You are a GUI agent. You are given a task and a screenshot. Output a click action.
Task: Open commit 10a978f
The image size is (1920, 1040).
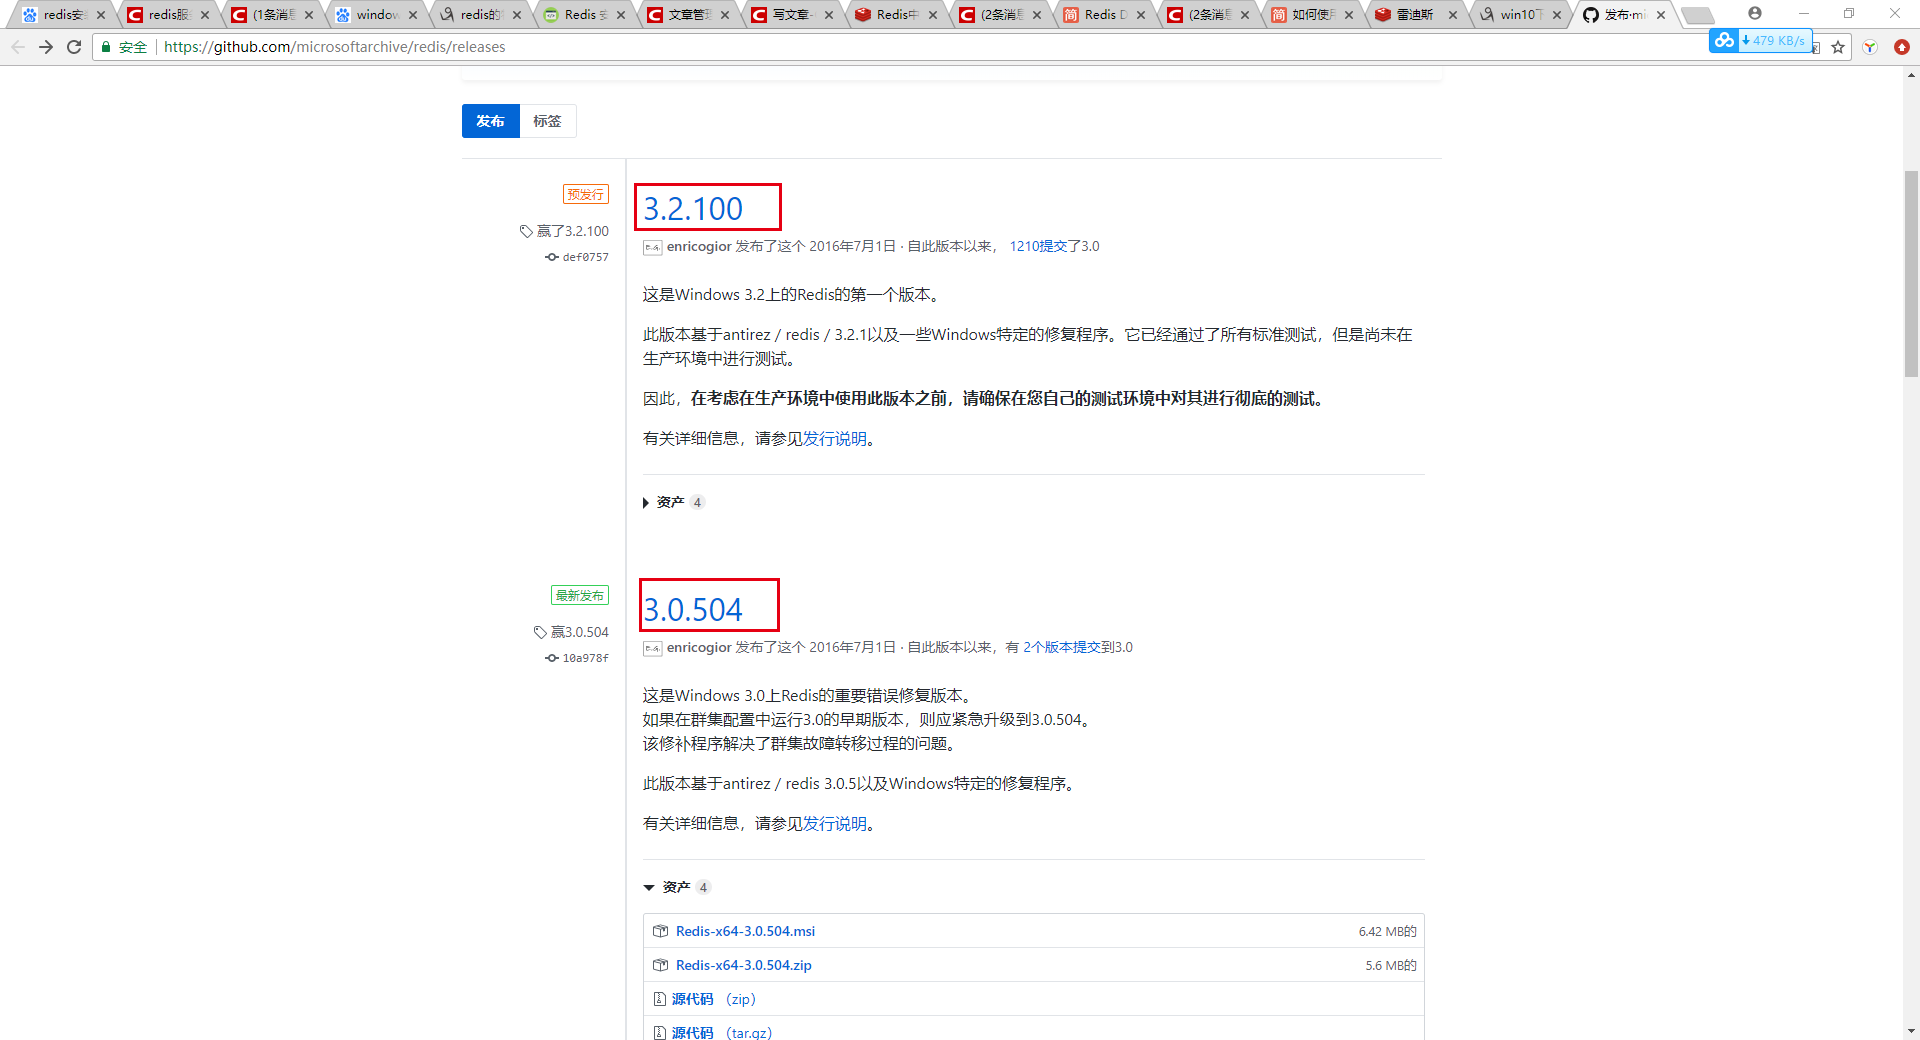585,658
